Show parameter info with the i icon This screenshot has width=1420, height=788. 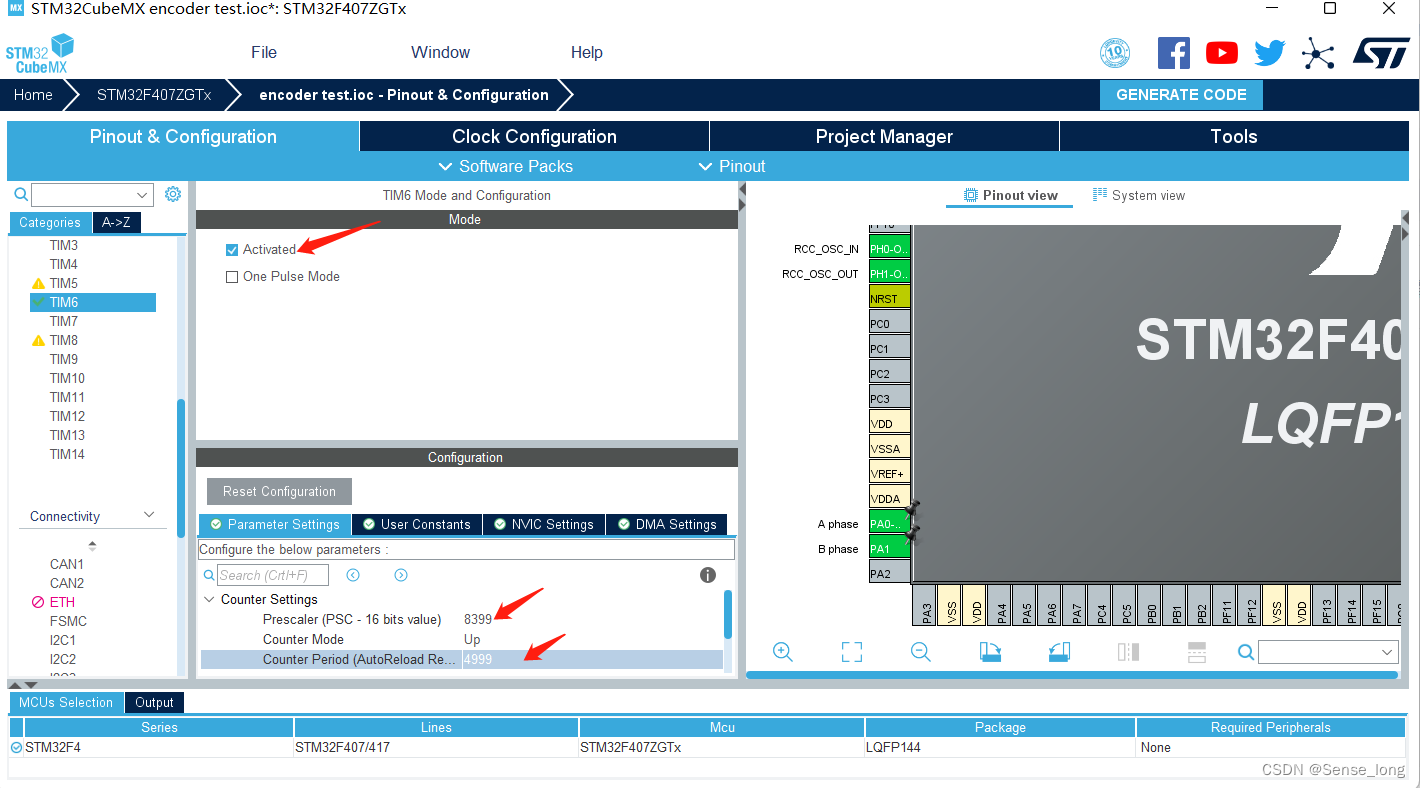pyautogui.click(x=708, y=575)
